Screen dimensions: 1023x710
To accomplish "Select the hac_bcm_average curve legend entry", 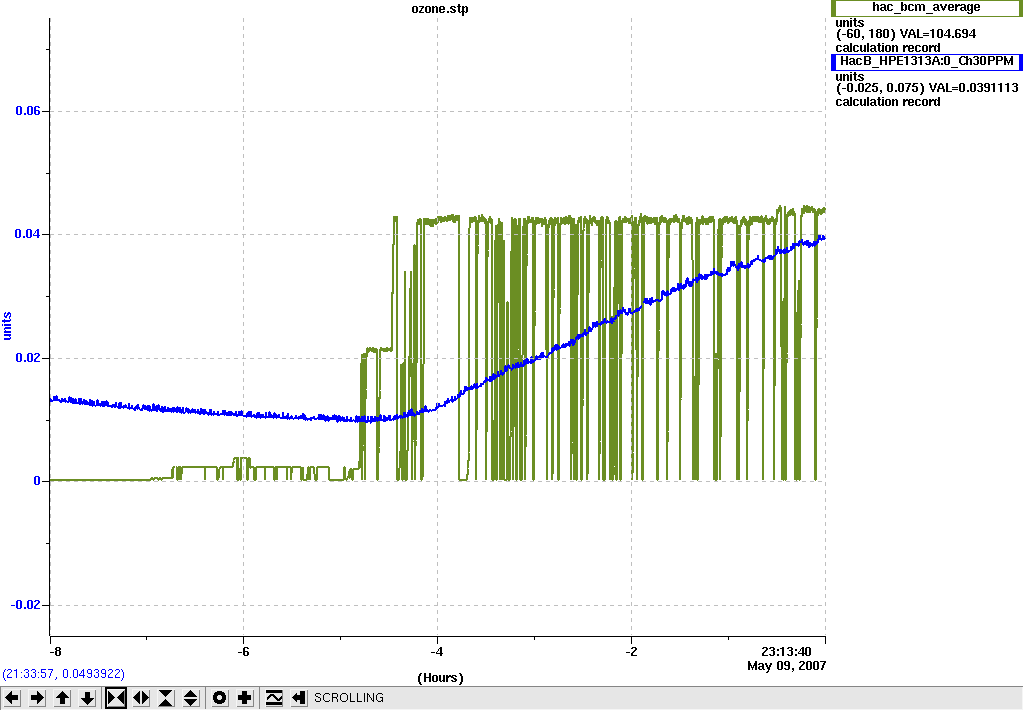I will coord(926,7).
